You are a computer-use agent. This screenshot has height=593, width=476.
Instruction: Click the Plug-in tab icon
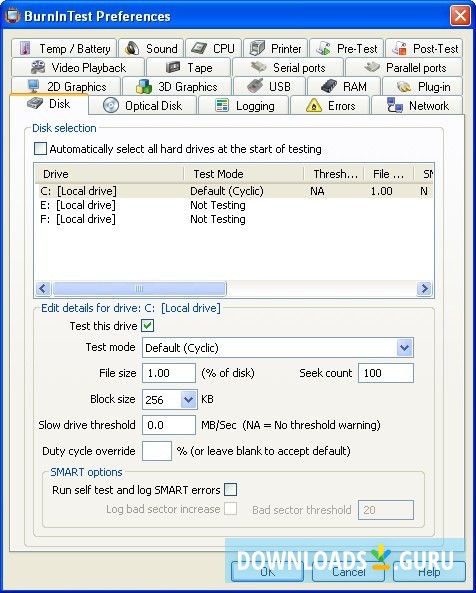coord(404,87)
